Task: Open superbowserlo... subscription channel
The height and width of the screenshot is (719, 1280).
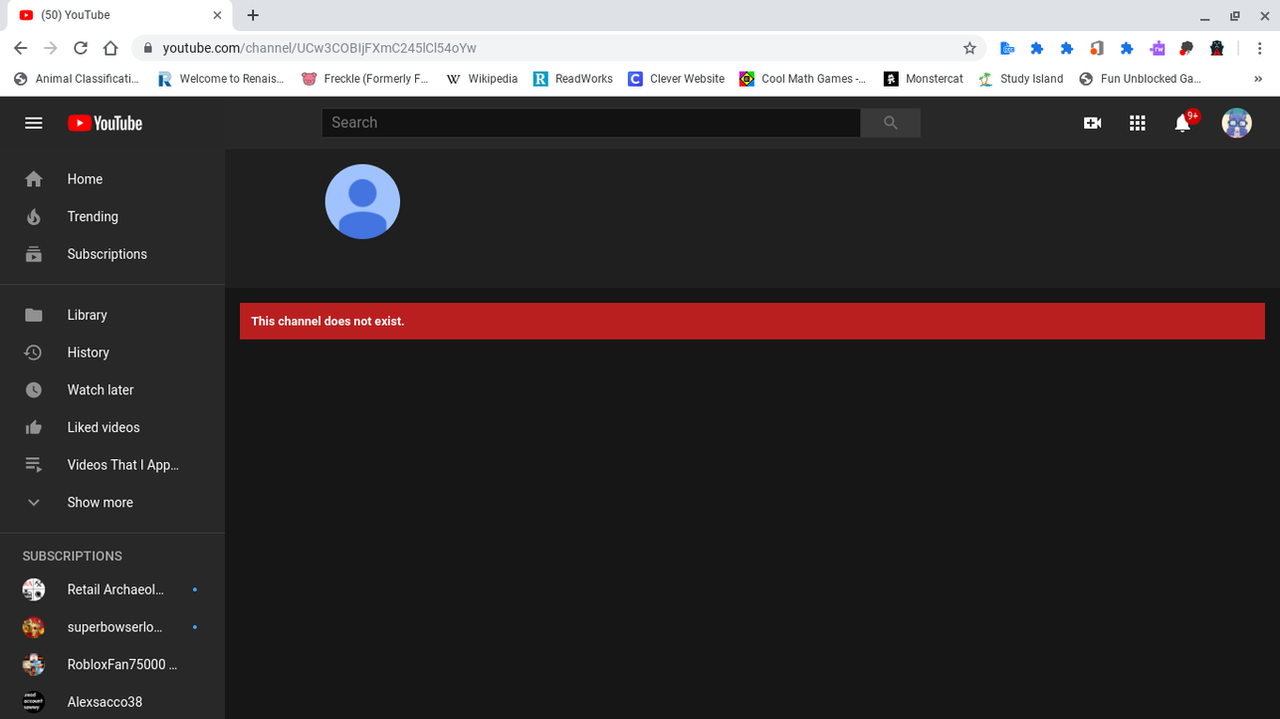Action: [x=112, y=627]
